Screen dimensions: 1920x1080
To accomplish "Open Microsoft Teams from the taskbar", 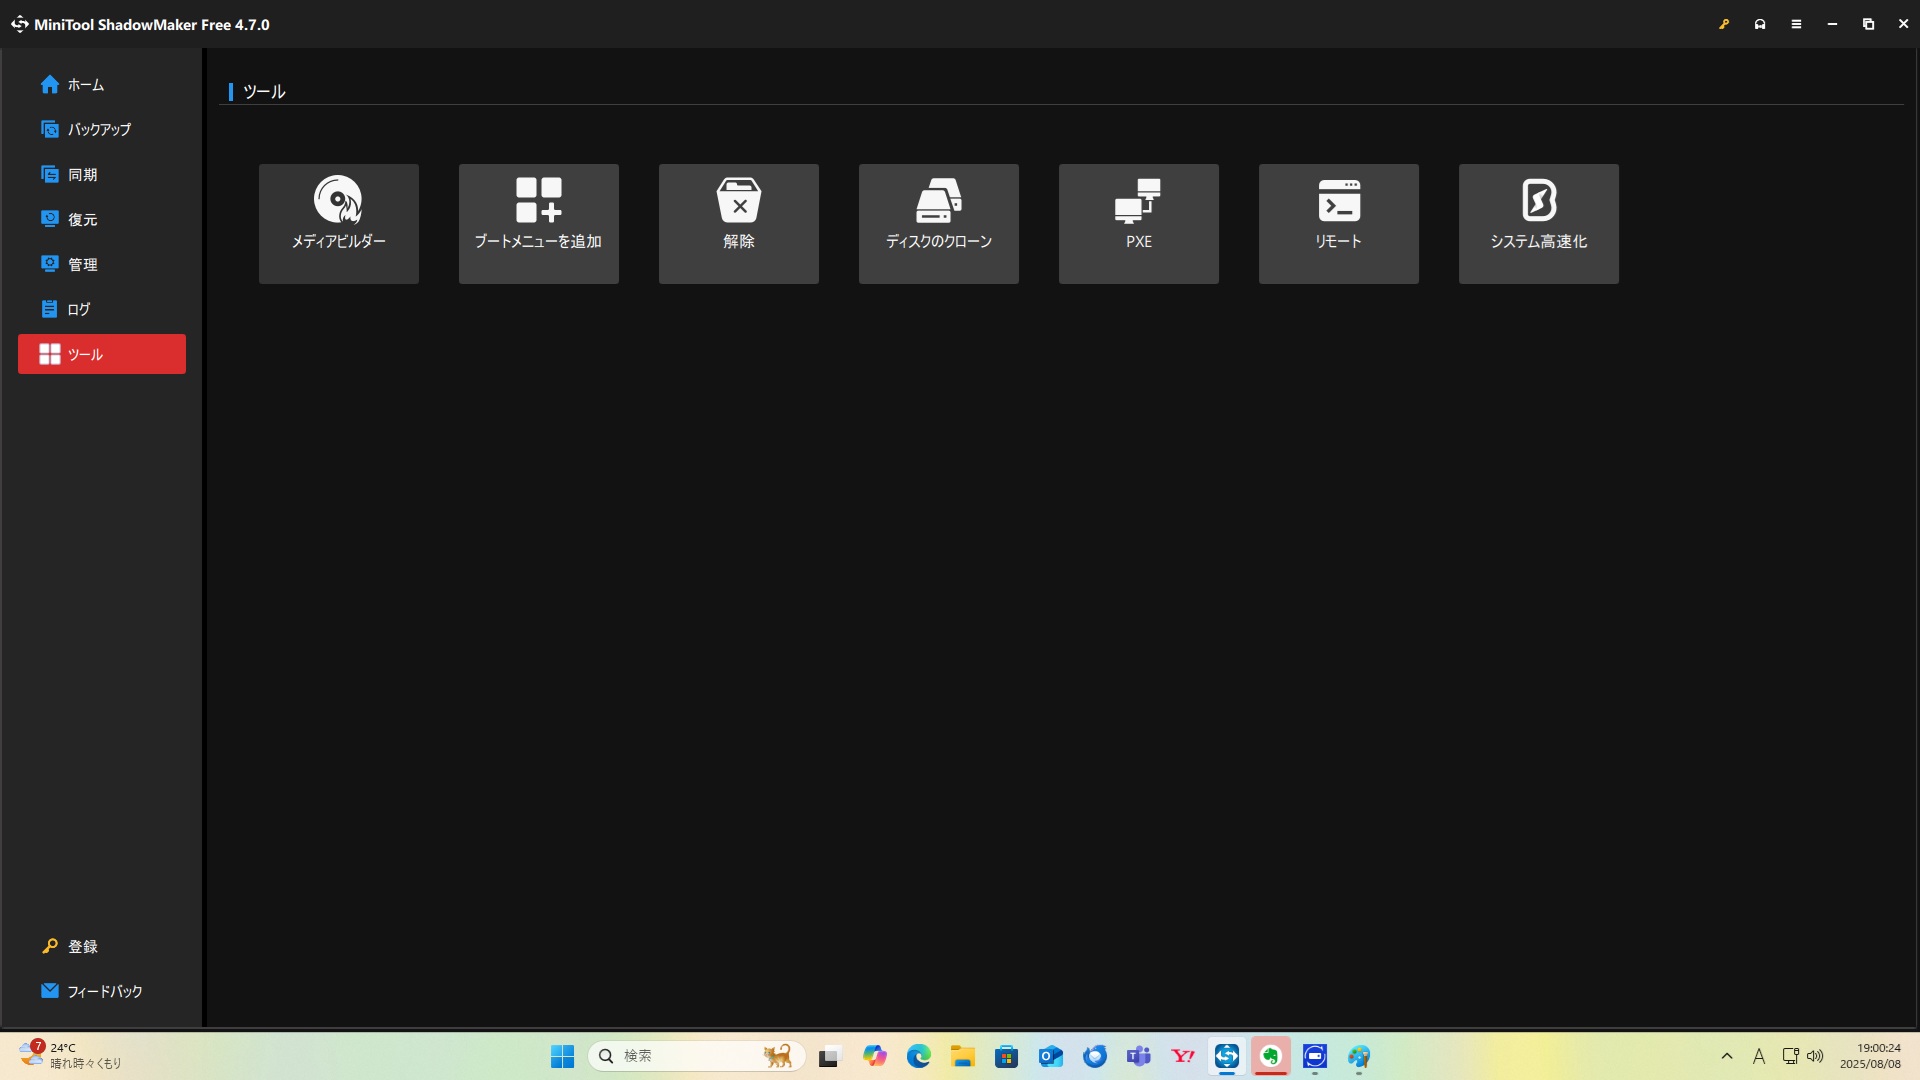I will 1139,1056.
